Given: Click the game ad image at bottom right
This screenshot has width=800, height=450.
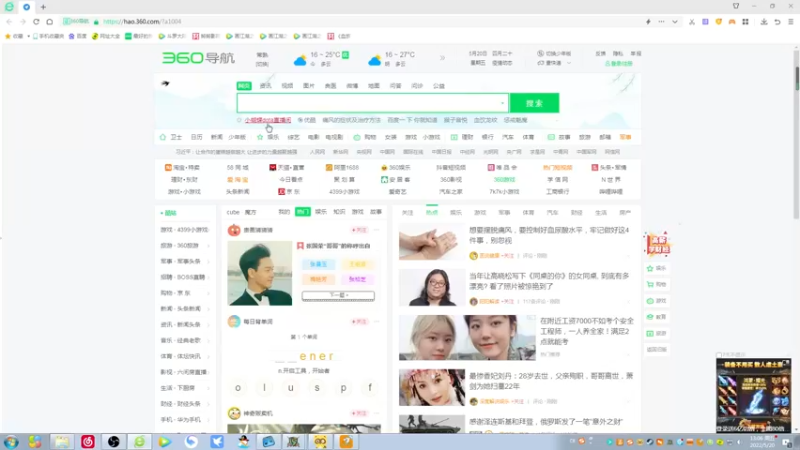Looking at the screenshot, I should (x=753, y=395).
